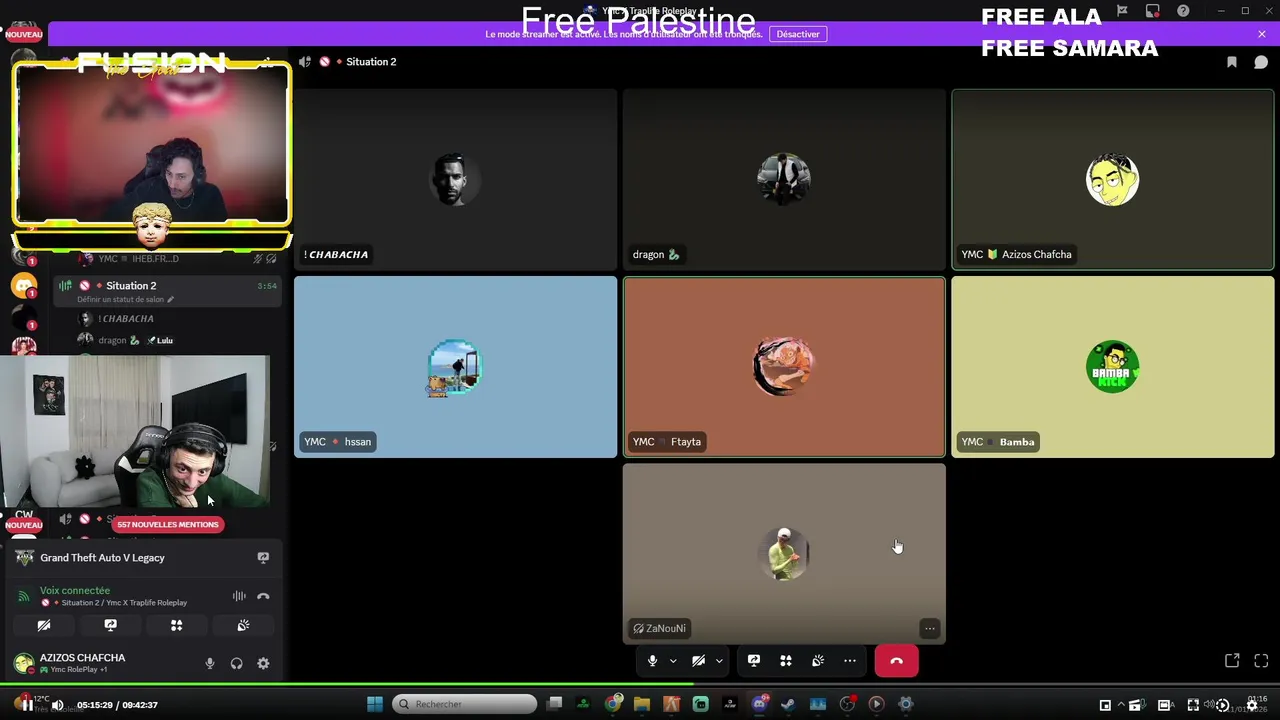
Task: Open Task View on the taskbar
Action: [555, 704]
